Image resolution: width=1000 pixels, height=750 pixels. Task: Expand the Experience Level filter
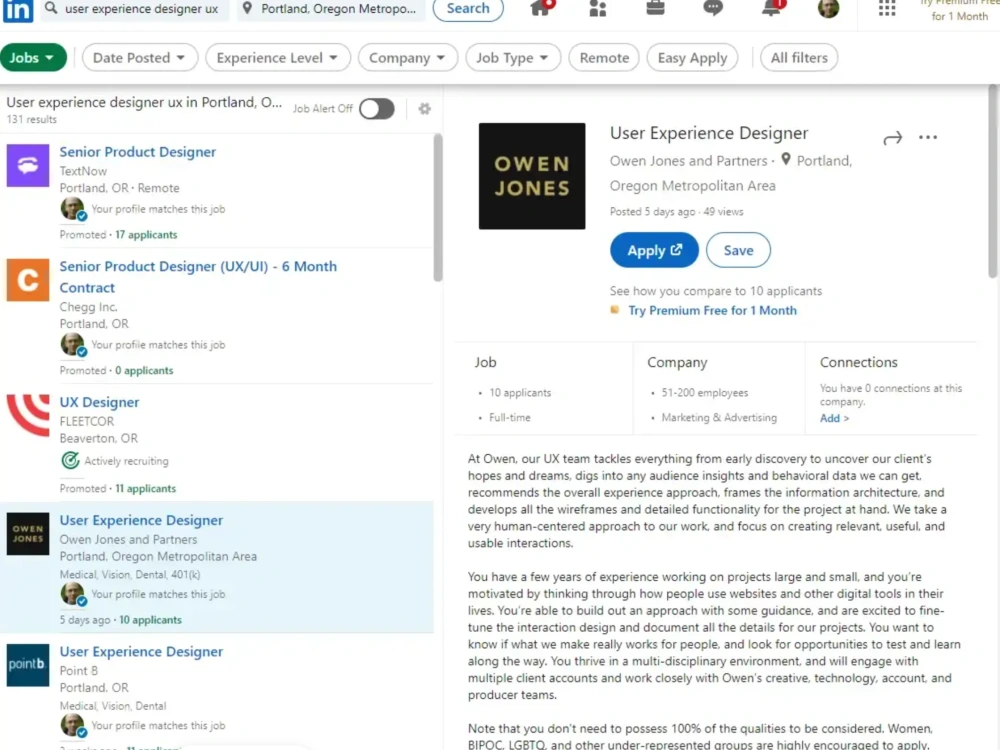(x=277, y=57)
